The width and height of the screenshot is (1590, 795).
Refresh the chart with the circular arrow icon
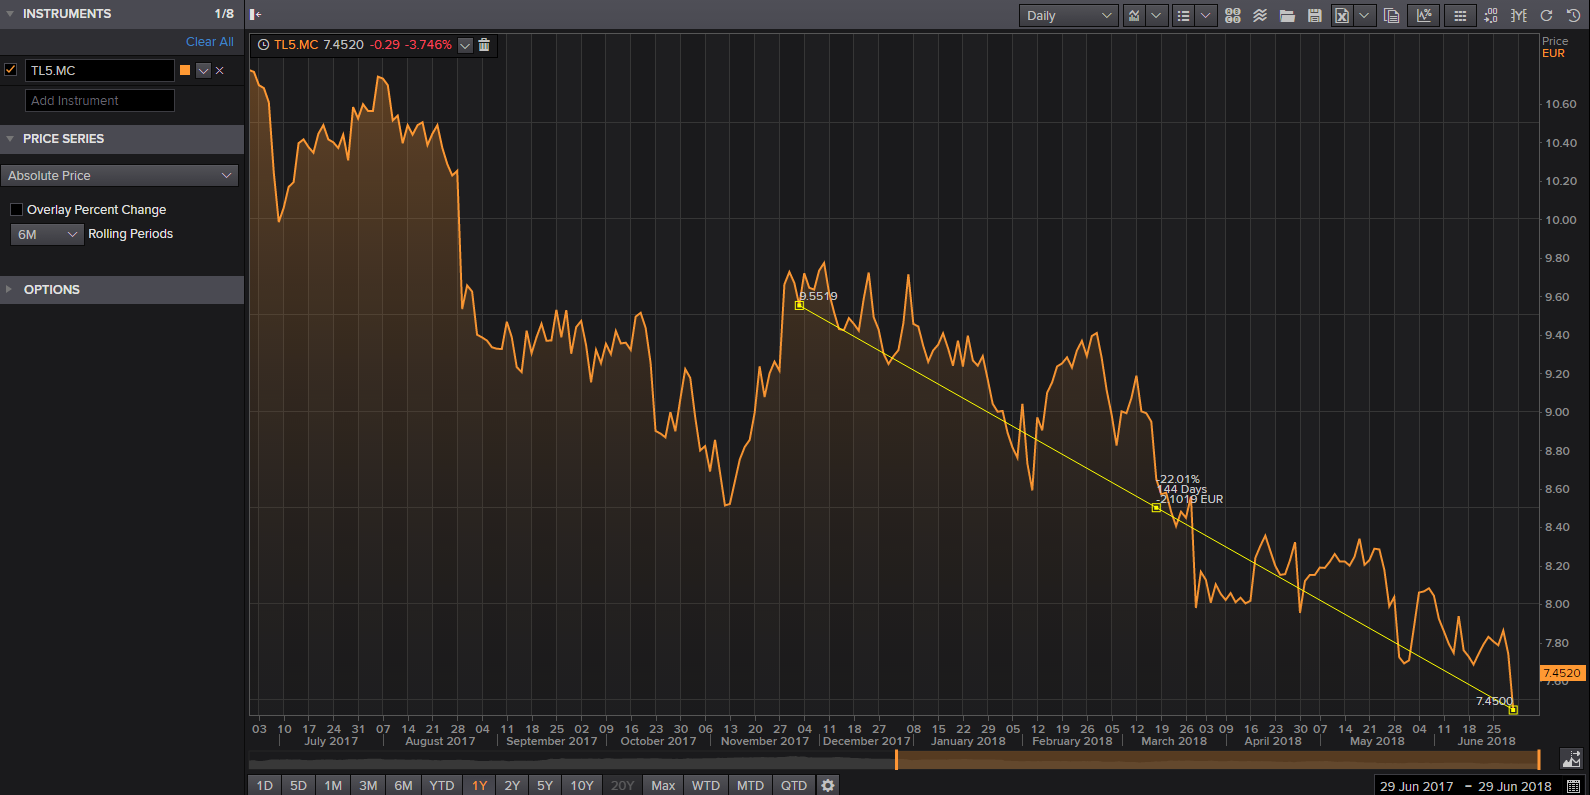click(1546, 15)
